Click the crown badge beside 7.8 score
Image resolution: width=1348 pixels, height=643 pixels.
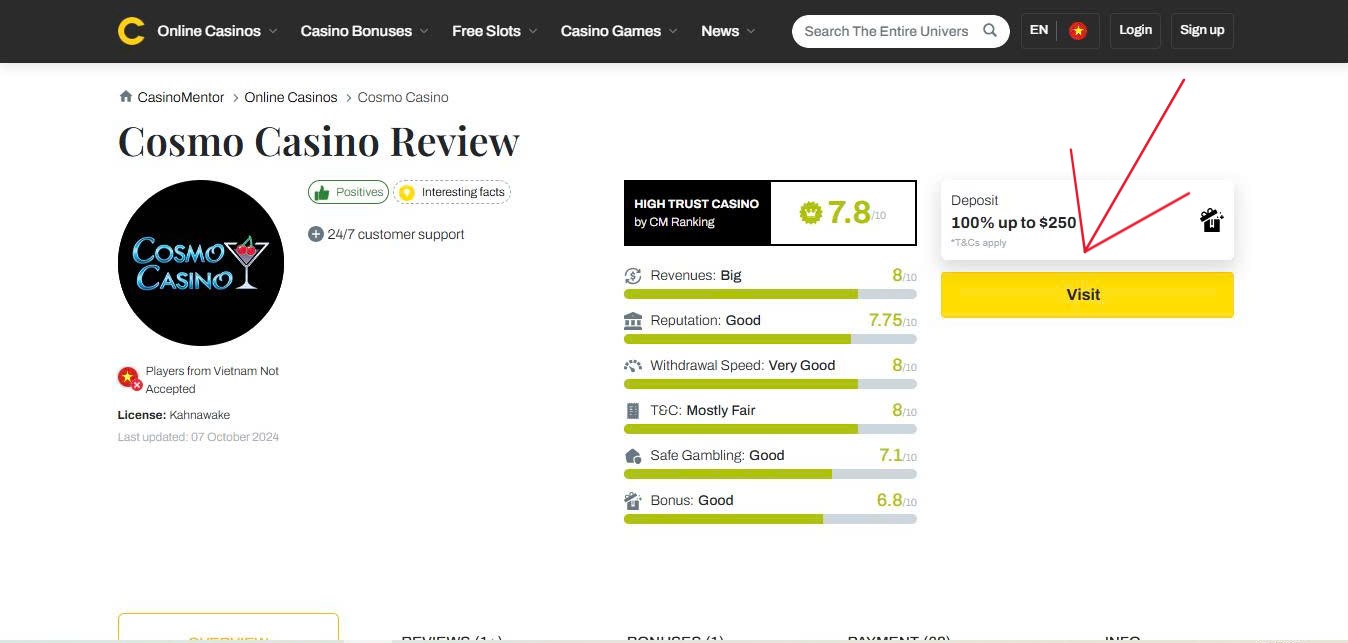pyautogui.click(x=810, y=212)
